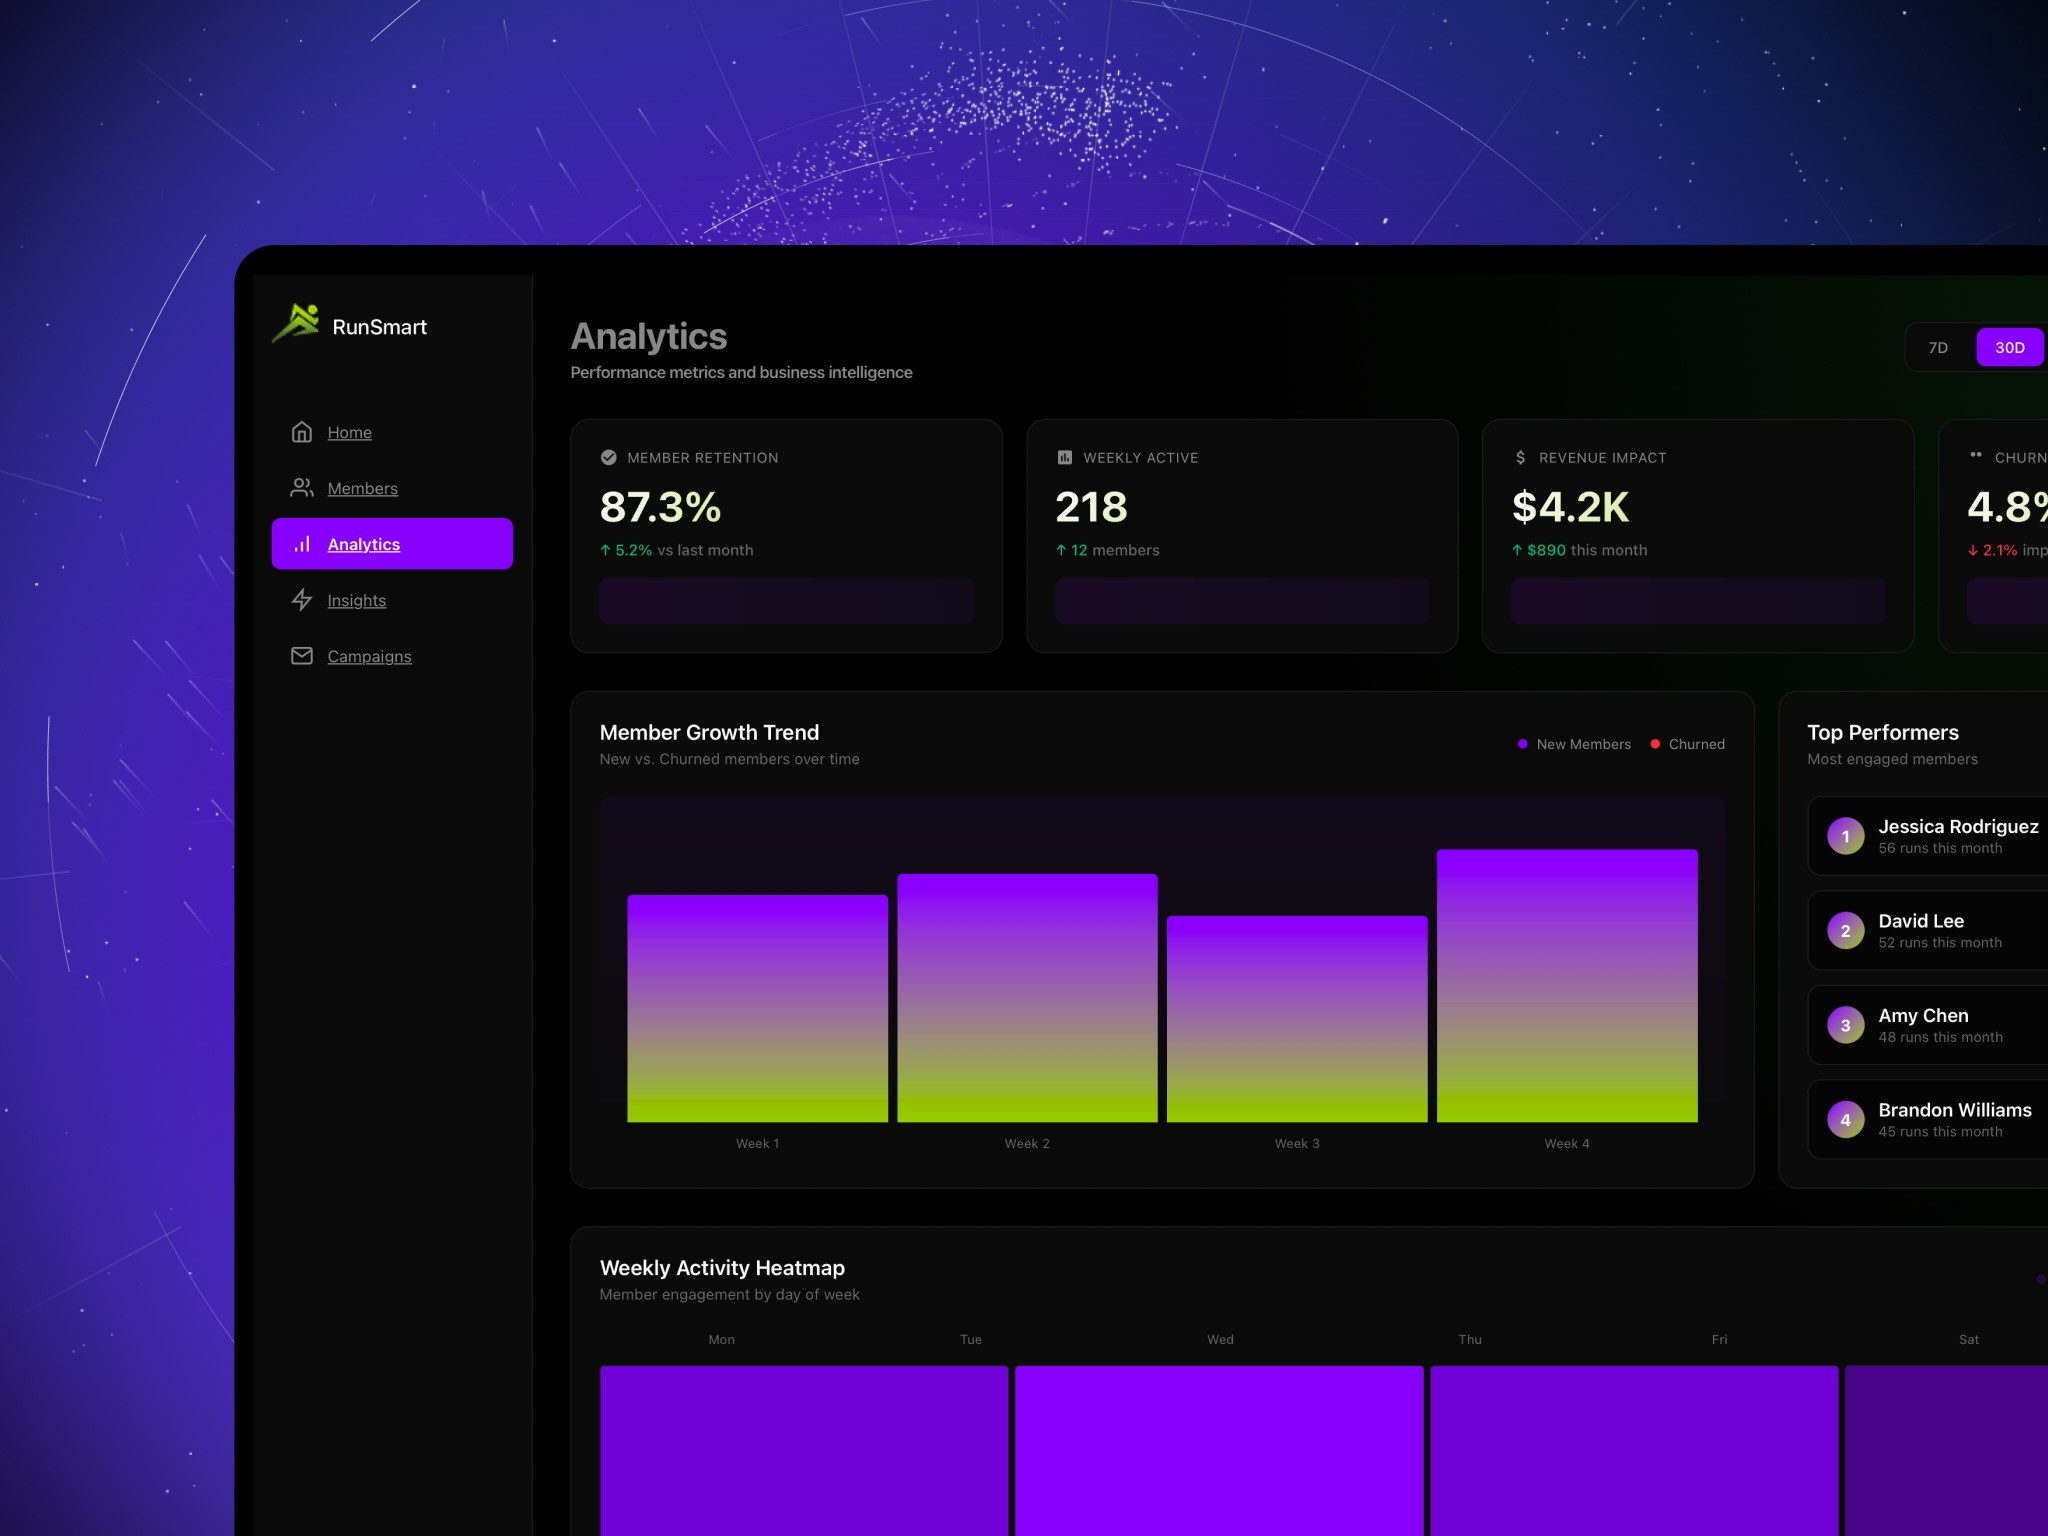The image size is (2048, 1536).
Task: Click the Members people icon
Action: (301, 488)
